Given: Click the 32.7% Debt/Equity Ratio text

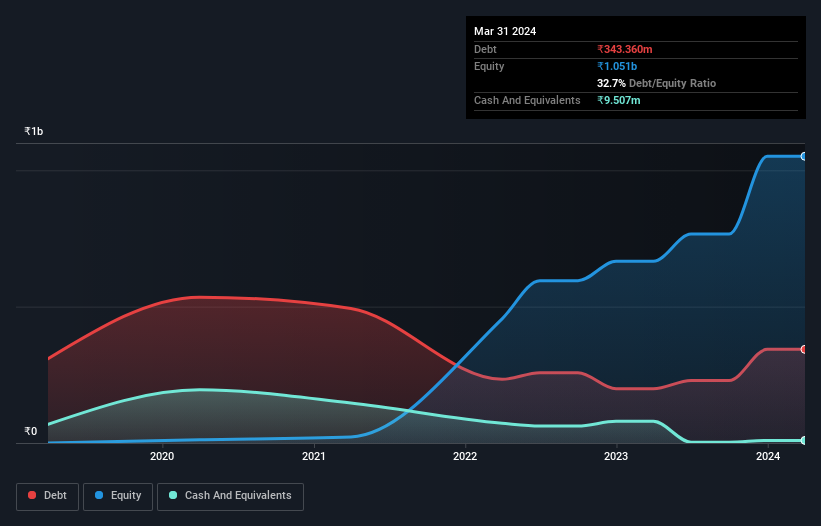Looking at the screenshot, I should click(x=656, y=83).
